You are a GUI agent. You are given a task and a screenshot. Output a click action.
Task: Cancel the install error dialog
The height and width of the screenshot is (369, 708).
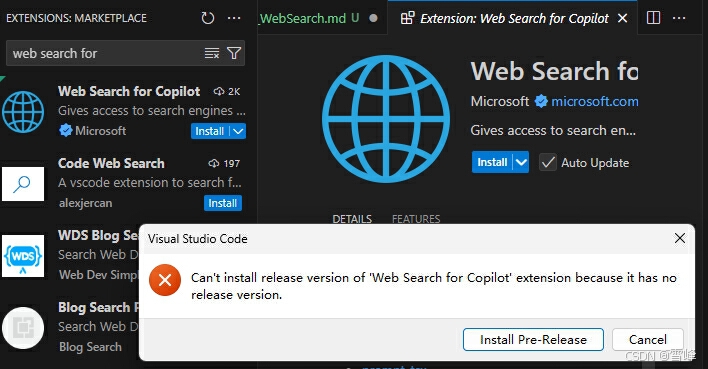pyautogui.click(x=647, y=340)
